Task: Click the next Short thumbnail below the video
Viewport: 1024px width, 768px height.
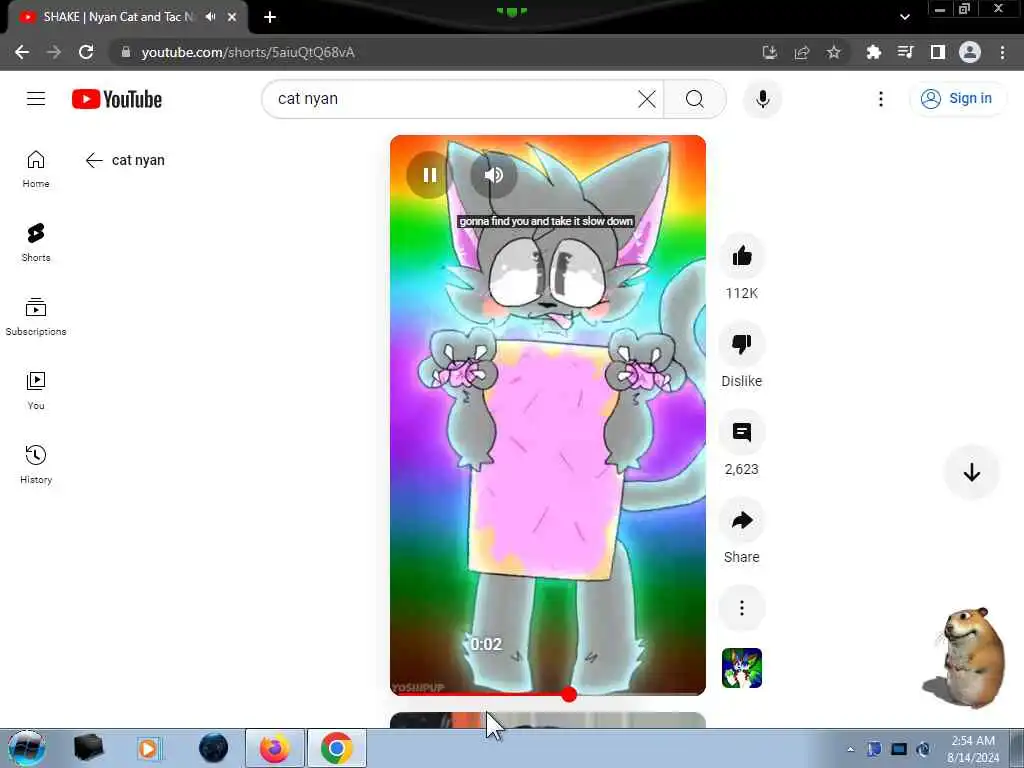Action: pos(547,720)
